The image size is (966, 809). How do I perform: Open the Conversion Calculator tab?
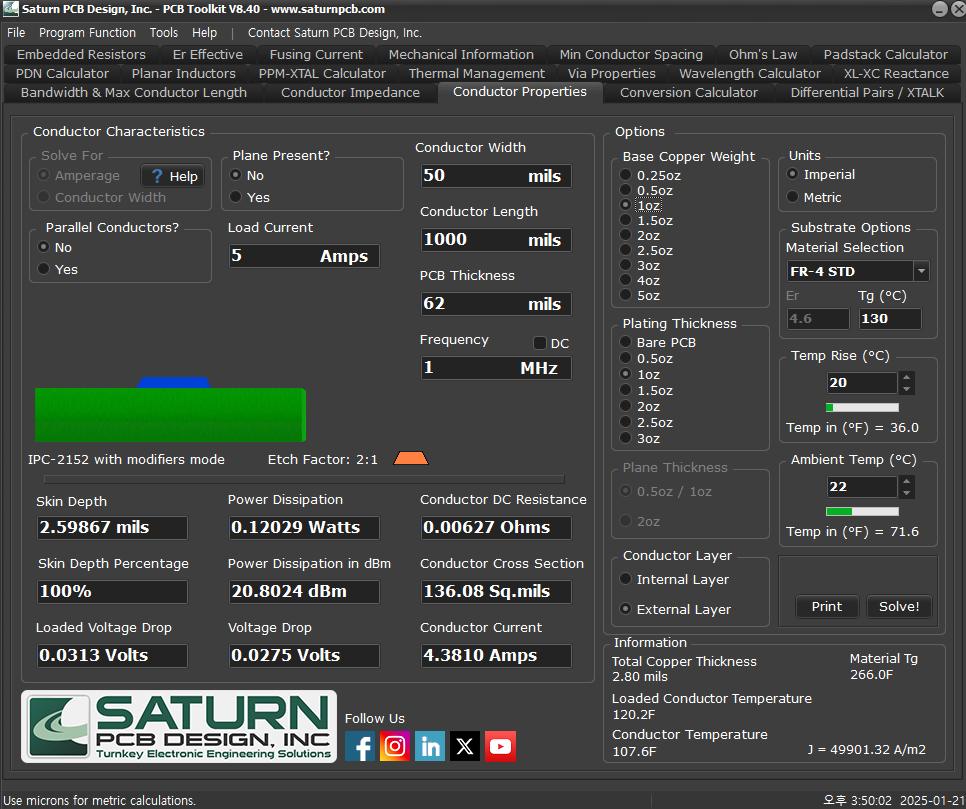pyautogui.click(x=689, y=92)
